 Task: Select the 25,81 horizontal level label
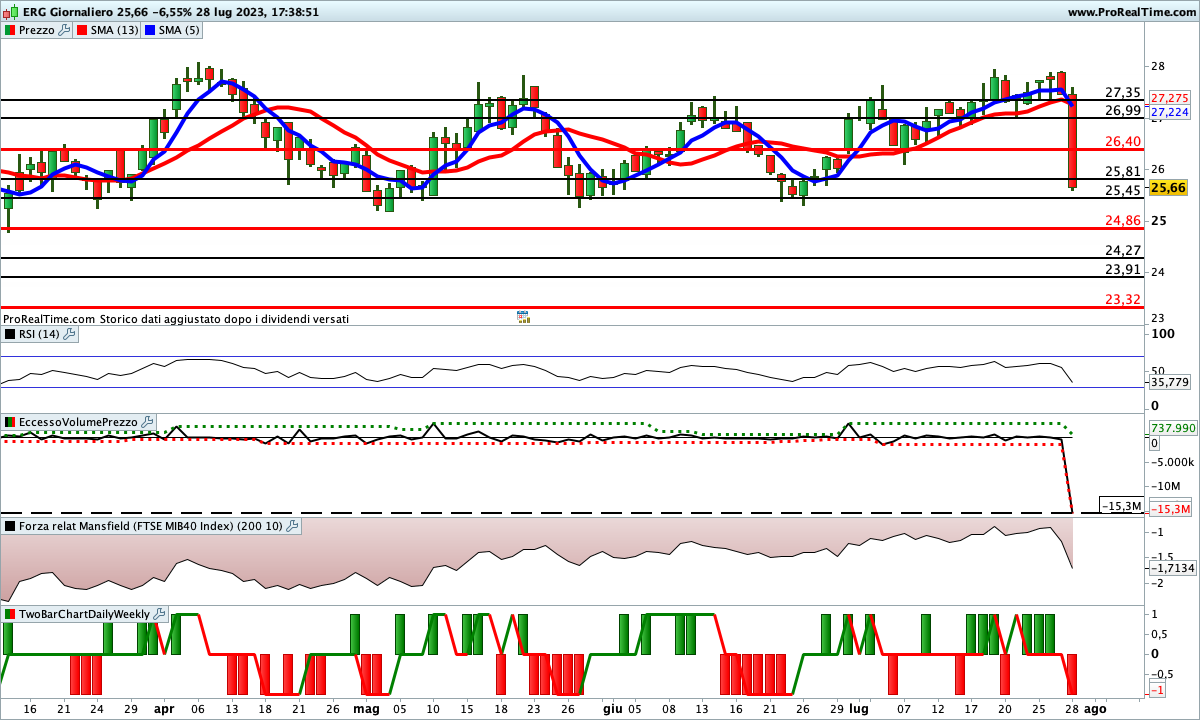tap(1122, 171)
